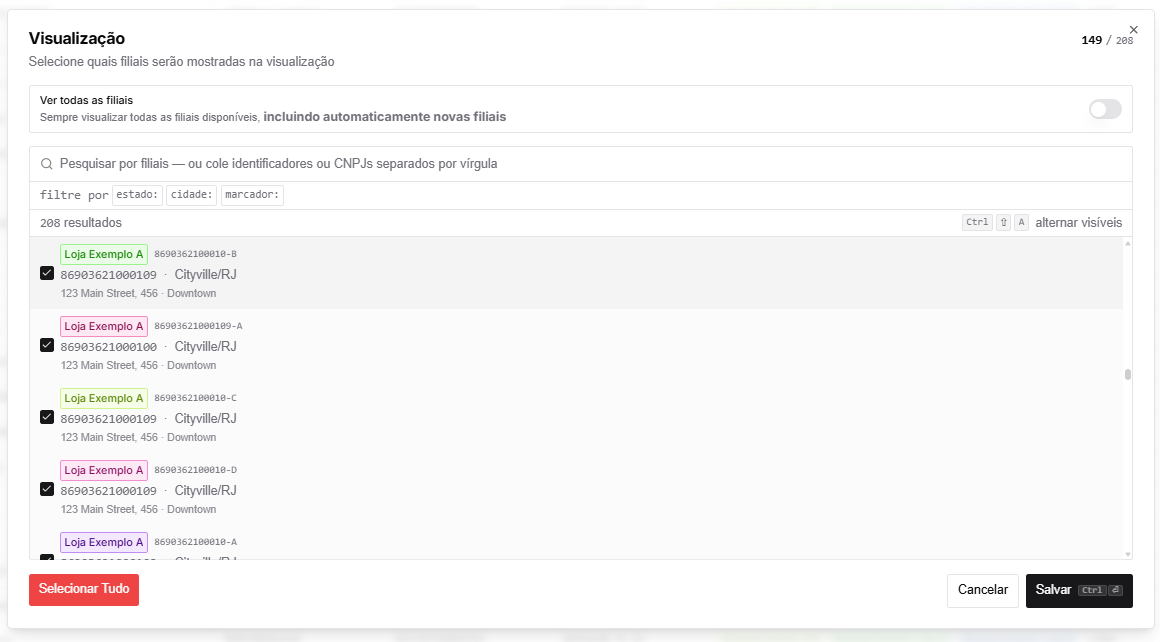Screen dimensions: 1160x642
Task: Click the green 'Loja Exemplo A' tag in first row
Action: (x=104, y=254)
